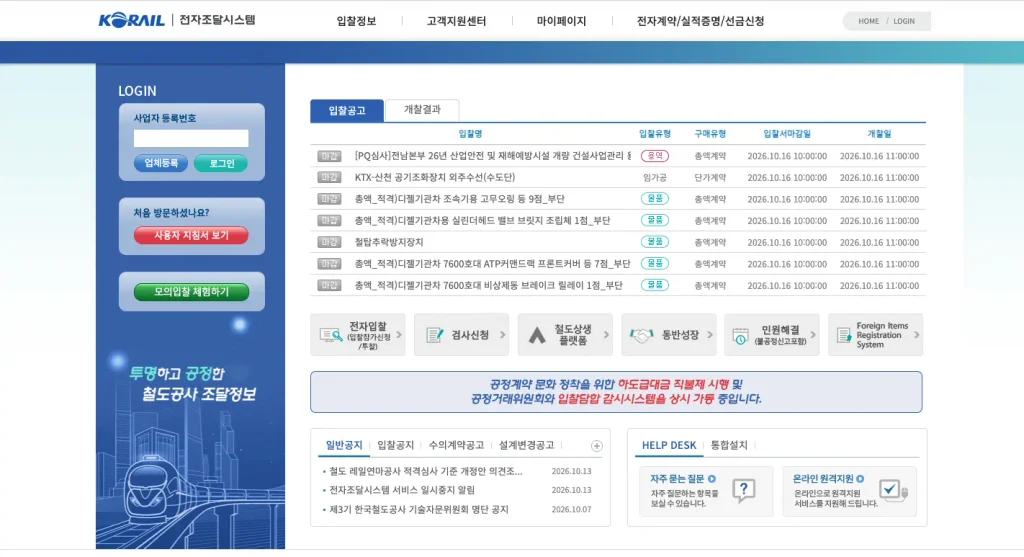The image size is (1024, 557).
Task: Click 물품 badge on 철탑추락방지장치 row
Action: tap(654, 242)
